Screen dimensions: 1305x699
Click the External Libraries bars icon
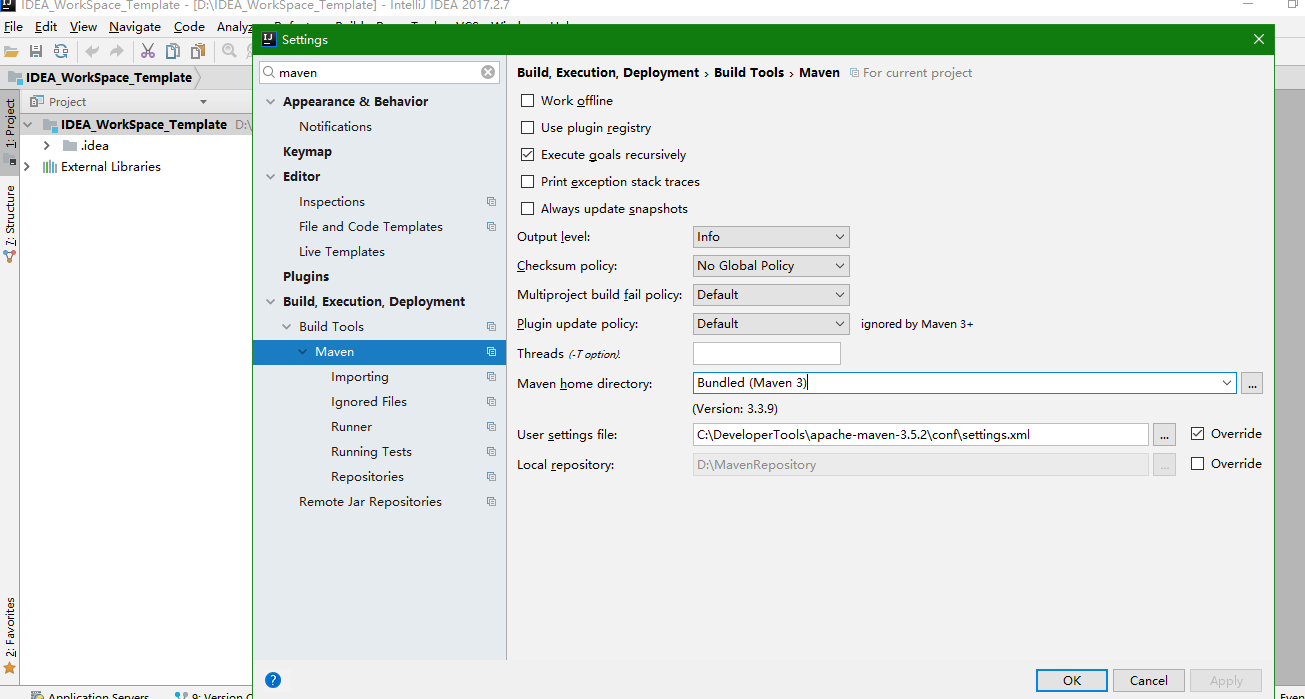[x=49, y=167]
